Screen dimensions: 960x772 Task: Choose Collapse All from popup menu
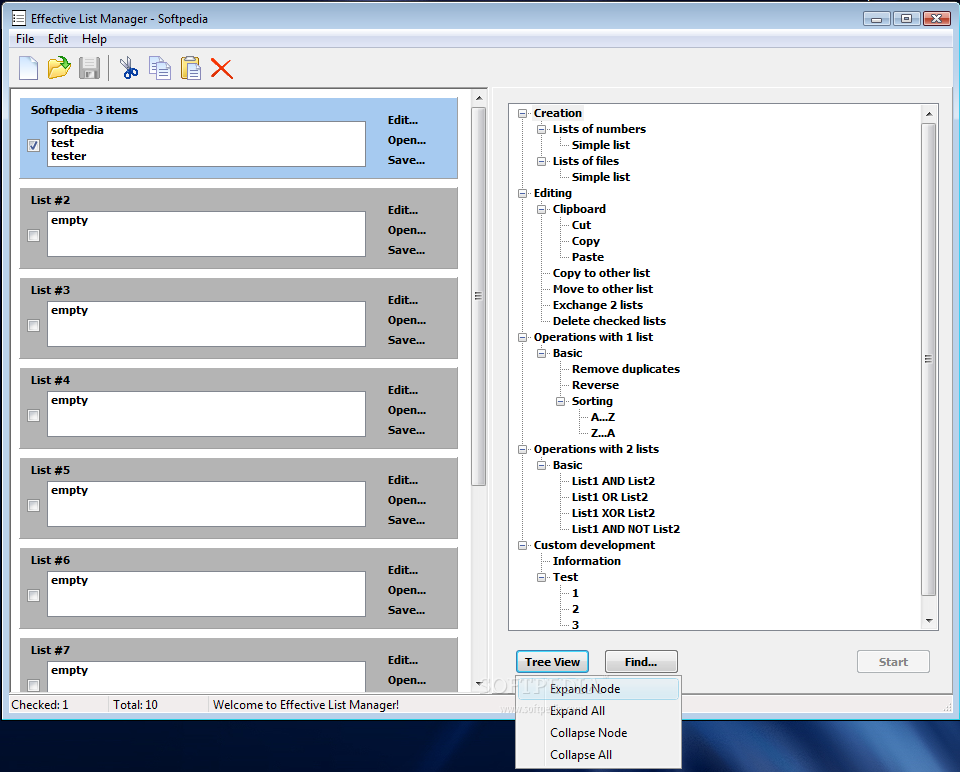tap(598, 755)
